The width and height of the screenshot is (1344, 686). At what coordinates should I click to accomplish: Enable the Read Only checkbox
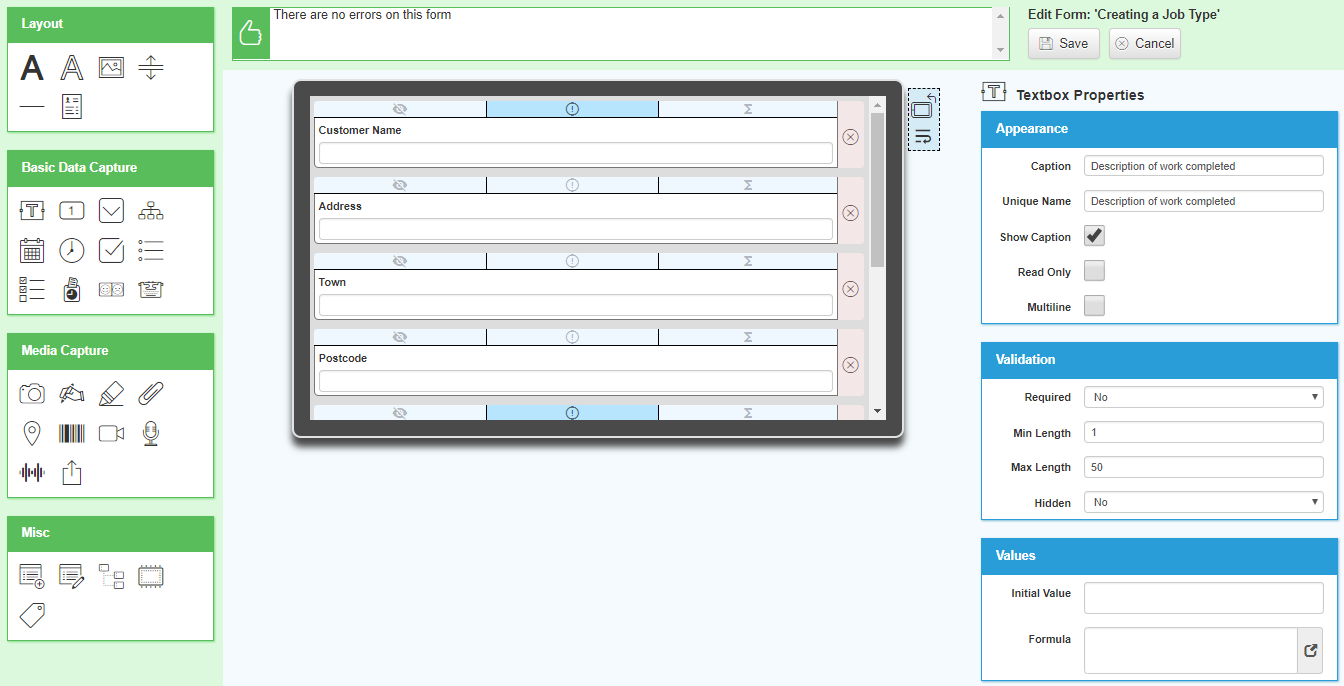(1094, 272)
